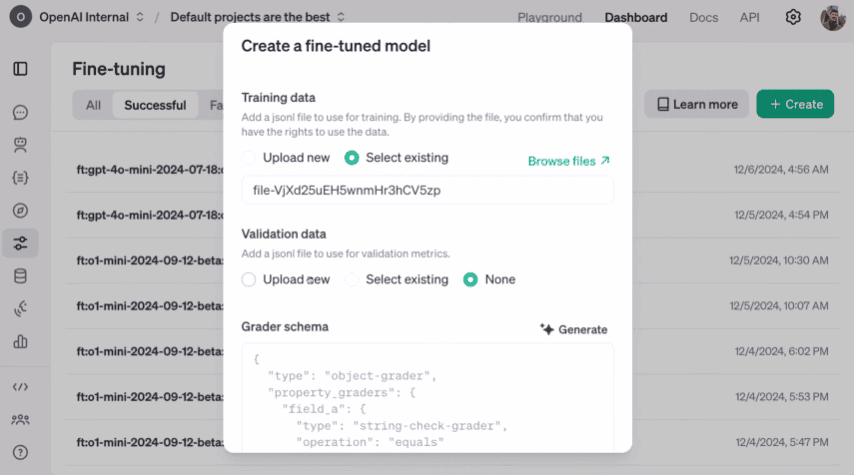Open API keys code brackets icon
Viewport: 854px width, 475px height.
coord(20,387)
